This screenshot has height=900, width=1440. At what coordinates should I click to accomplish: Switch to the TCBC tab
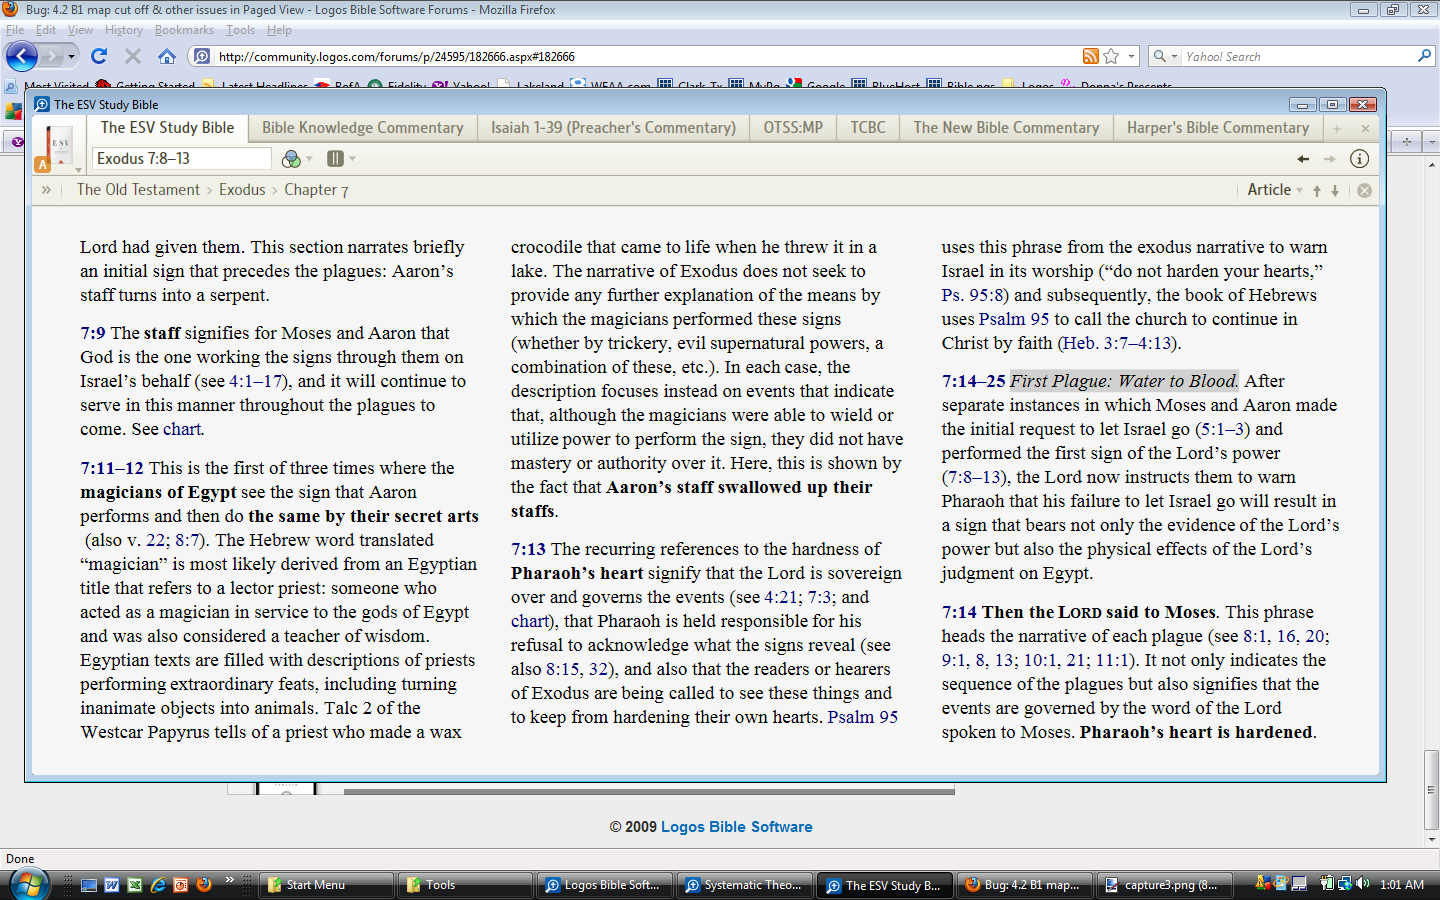pos(868,128)
